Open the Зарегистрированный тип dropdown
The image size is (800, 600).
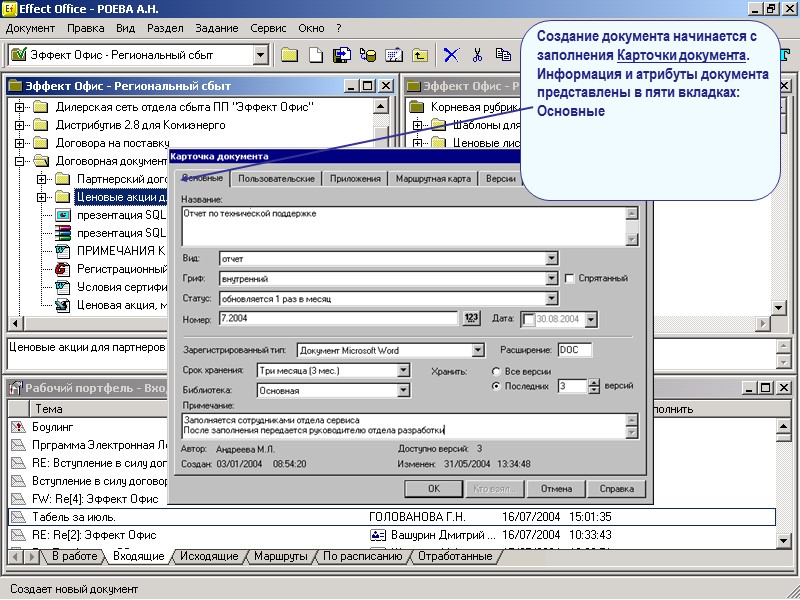[x=478, y=350]
